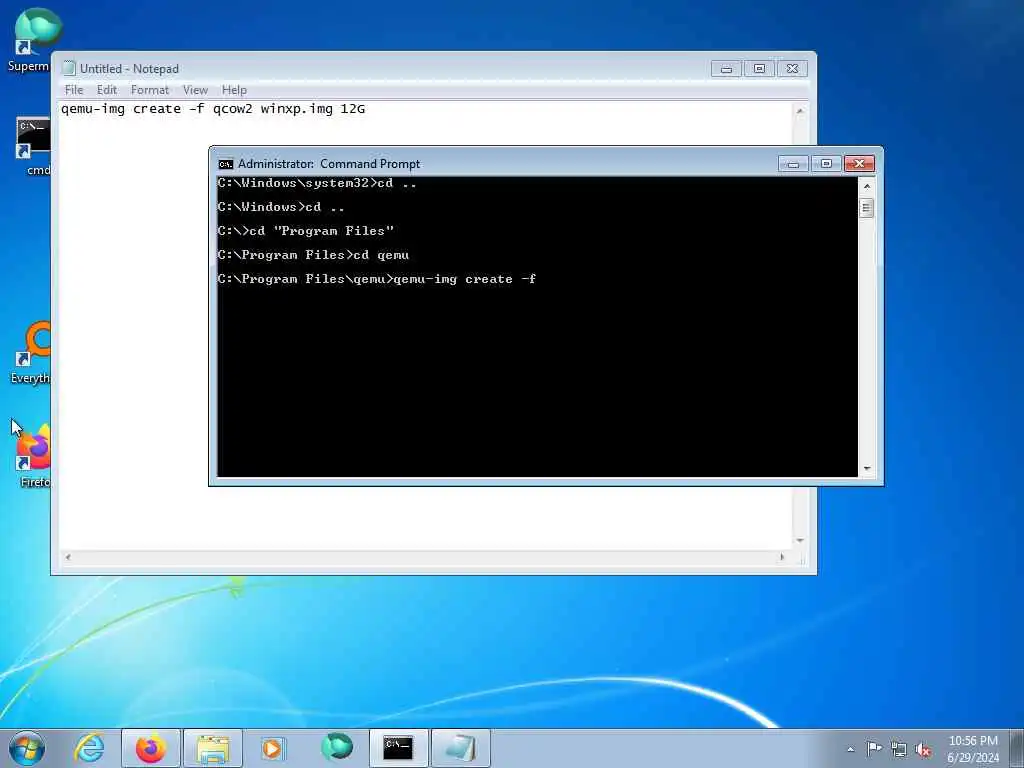This screenshot has width=1024, height=768.
Task: Click the Command Prompt scrollbar thumb
Action: click(x=866, y=208)
